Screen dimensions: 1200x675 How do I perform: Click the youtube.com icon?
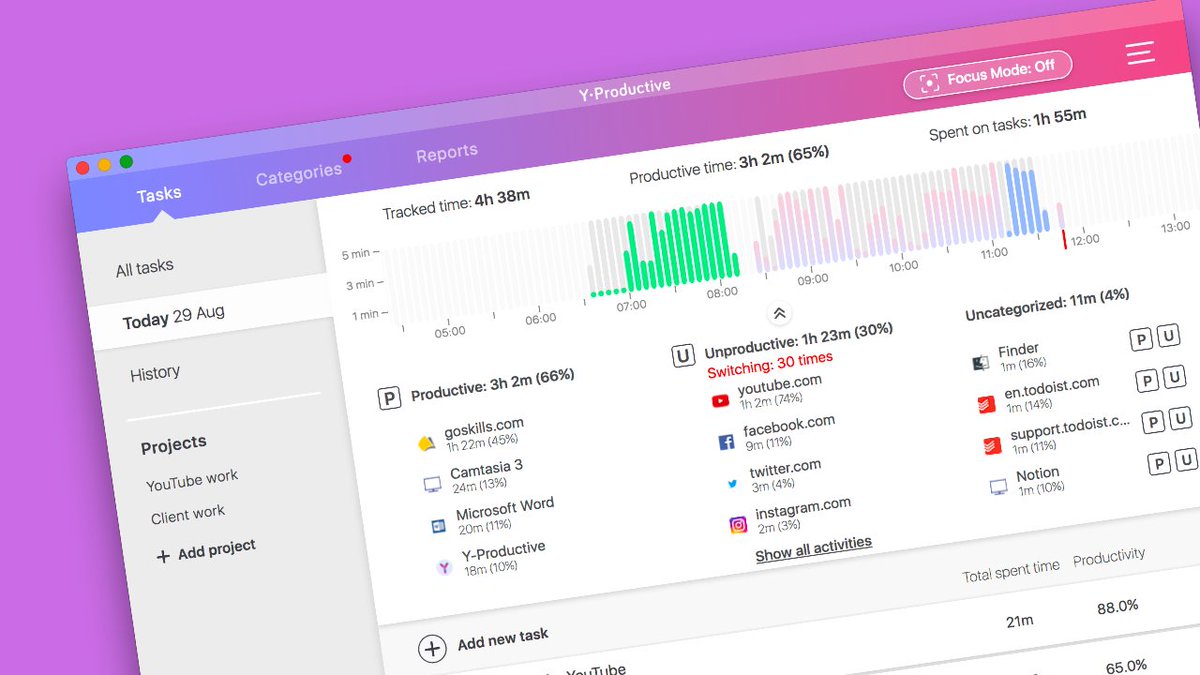[720, 401]
